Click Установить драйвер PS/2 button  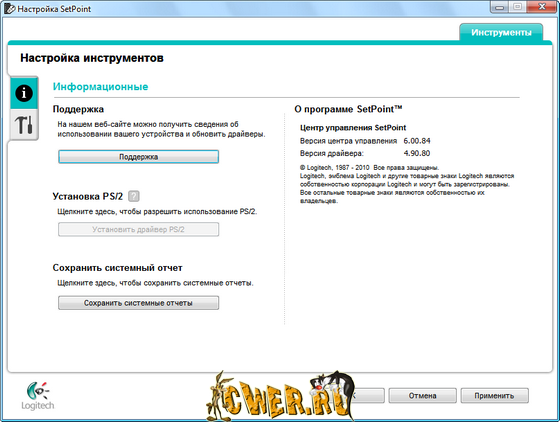(x=139, y=229)
